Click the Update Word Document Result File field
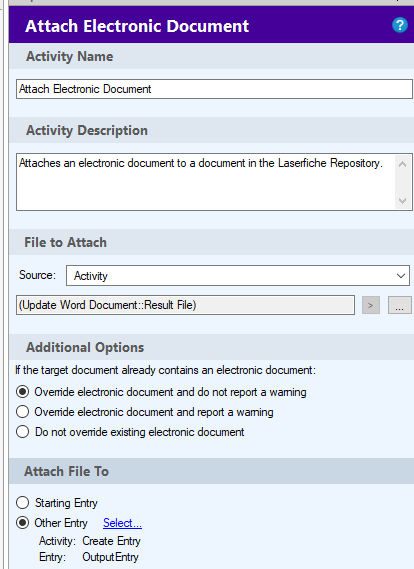 point(185,305)
